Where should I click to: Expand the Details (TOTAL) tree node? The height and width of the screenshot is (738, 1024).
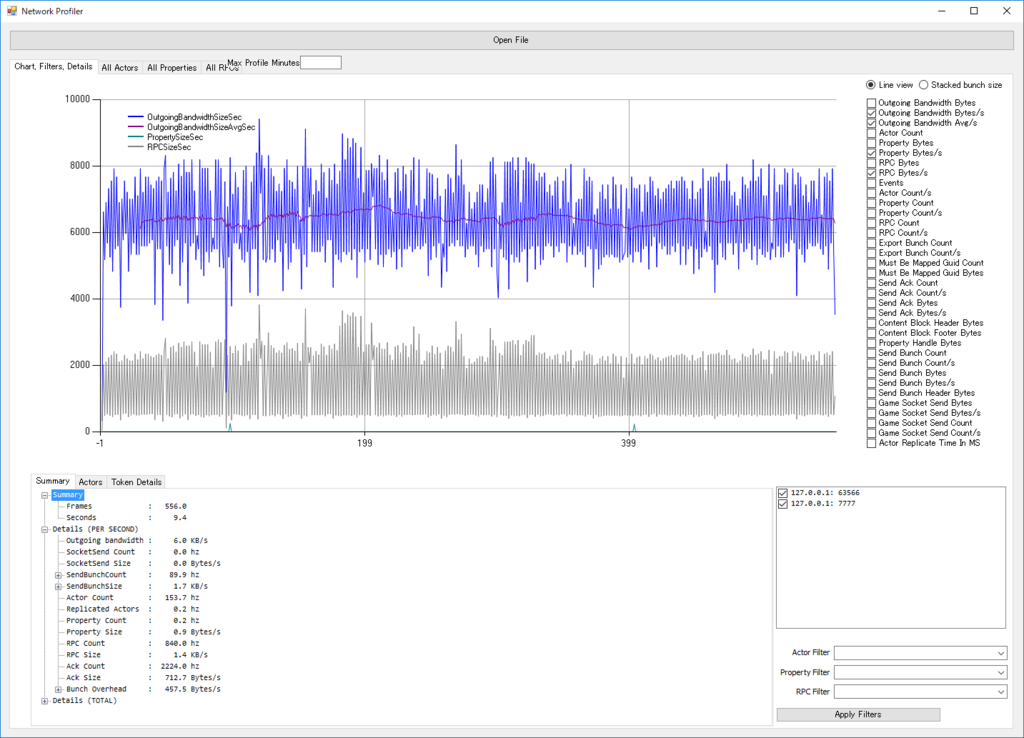[44, 701]
